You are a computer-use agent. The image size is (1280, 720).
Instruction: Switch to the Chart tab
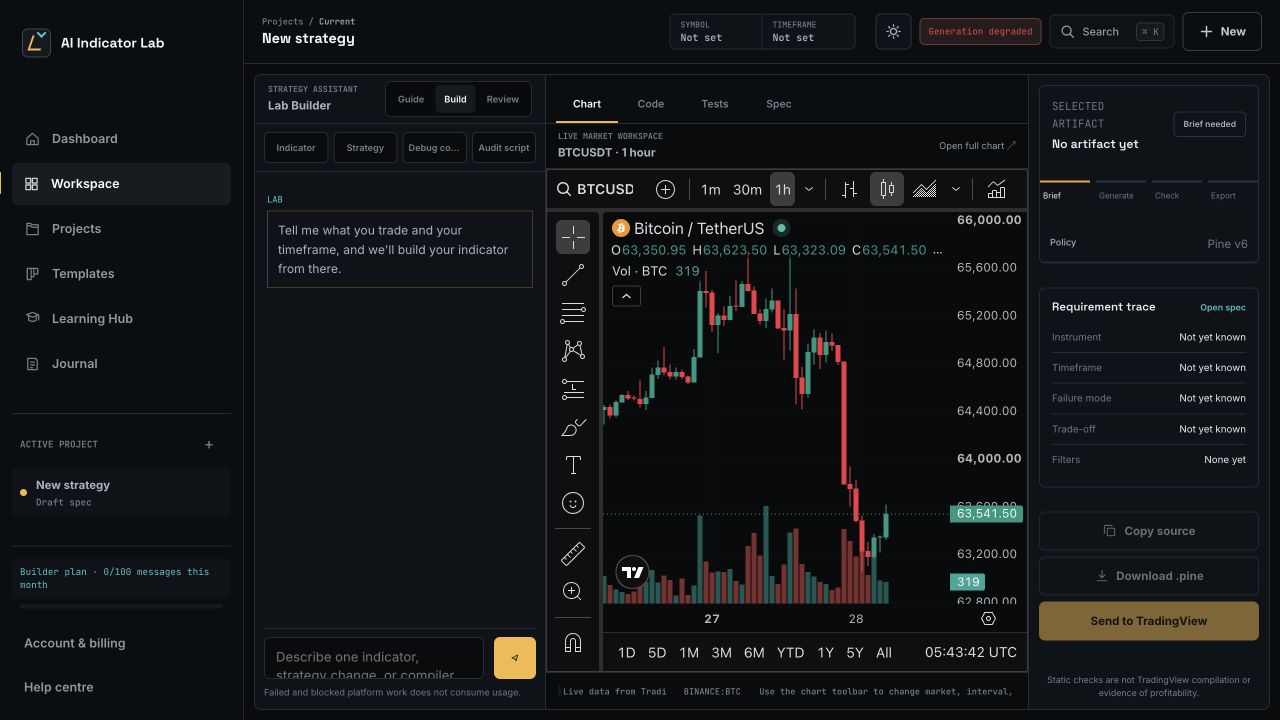(x=587, y=104)
